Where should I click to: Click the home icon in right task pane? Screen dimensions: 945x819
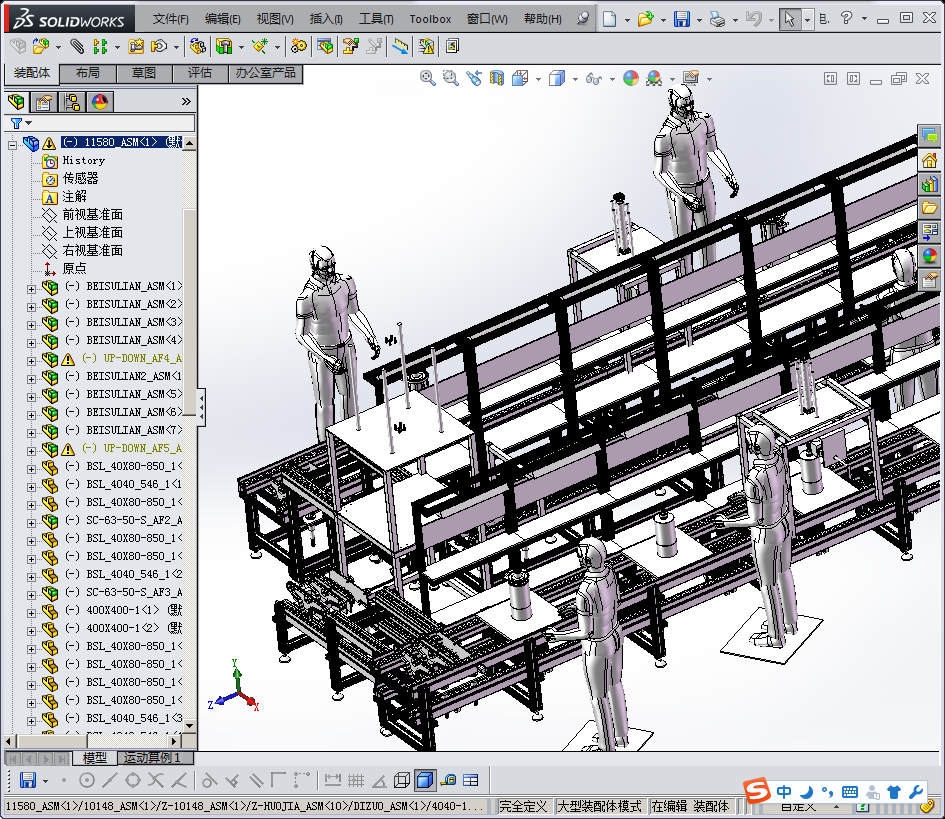pyautogui.click(x=930, y=160)
